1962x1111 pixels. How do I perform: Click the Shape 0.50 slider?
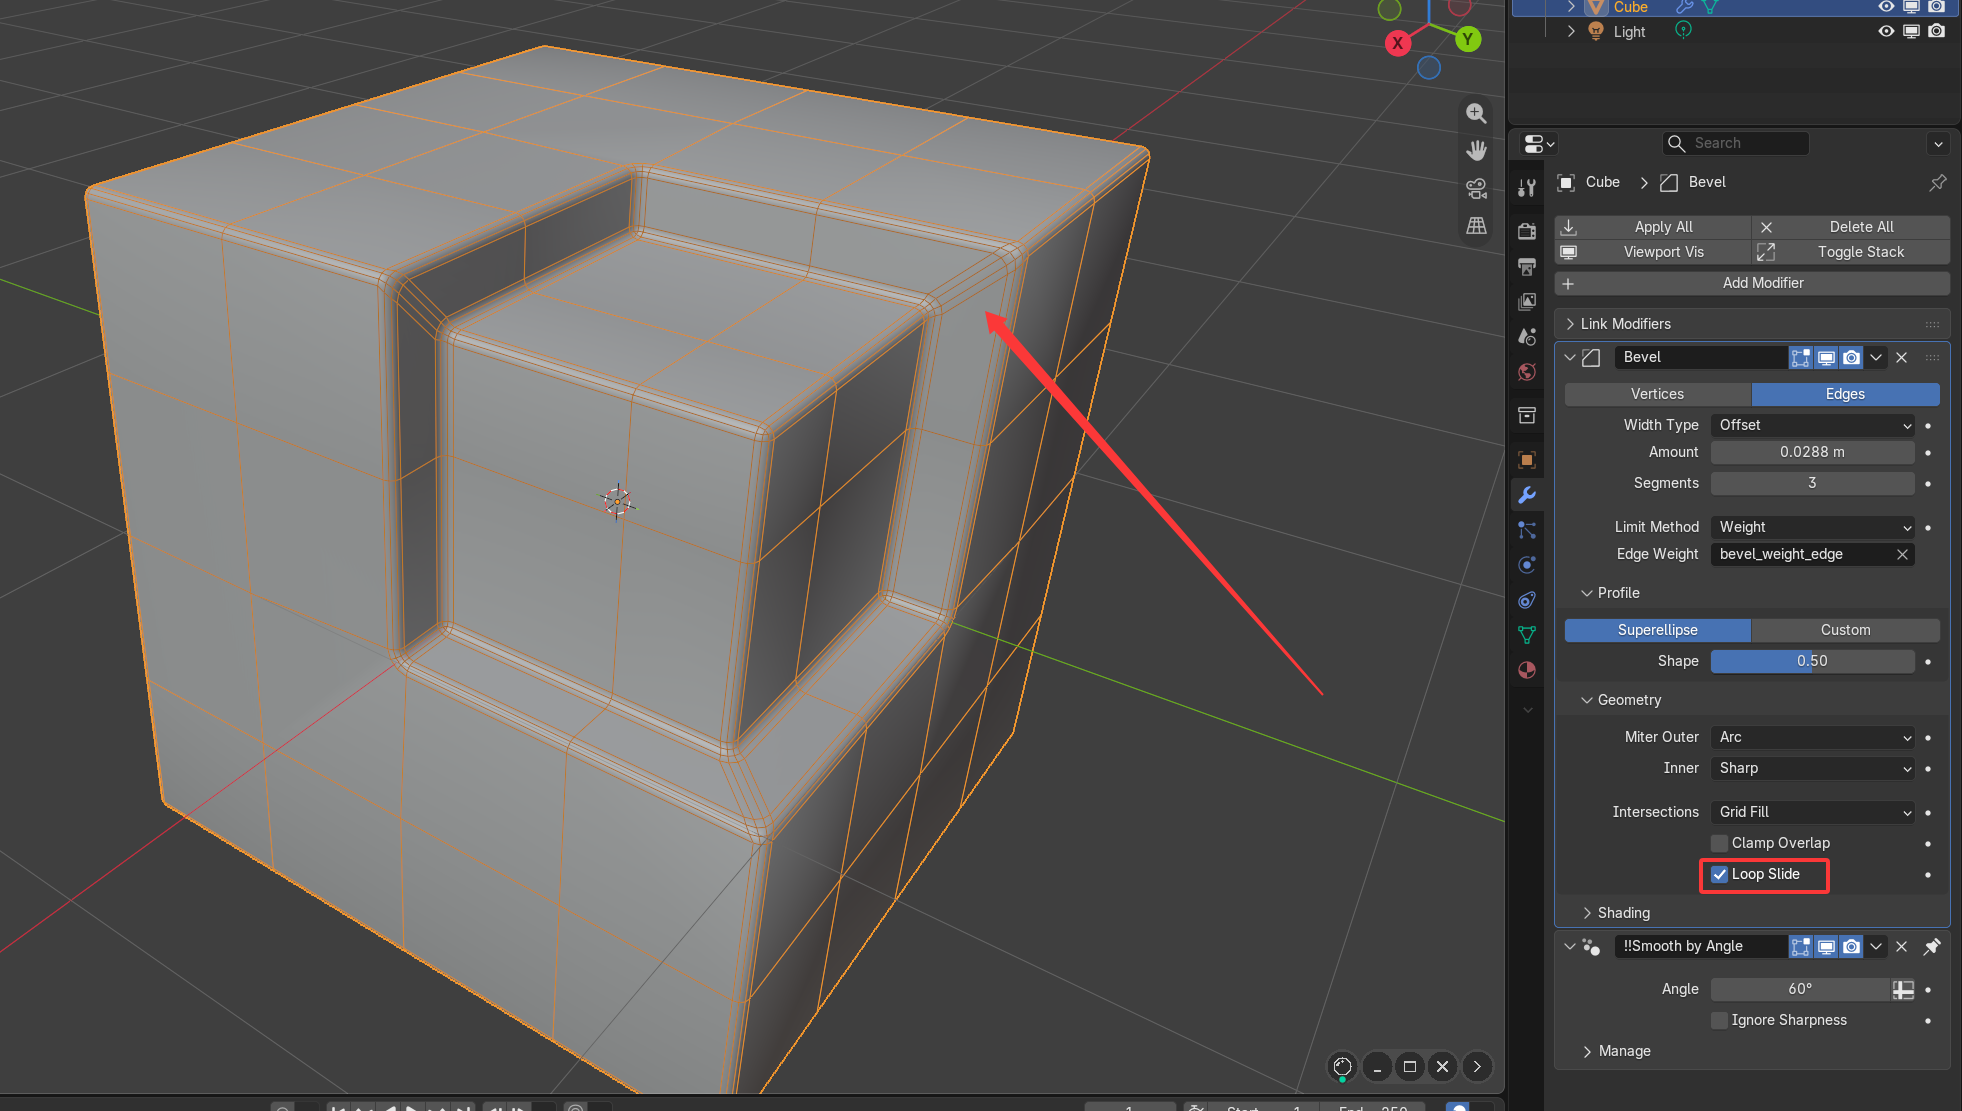pos(1813,661)
